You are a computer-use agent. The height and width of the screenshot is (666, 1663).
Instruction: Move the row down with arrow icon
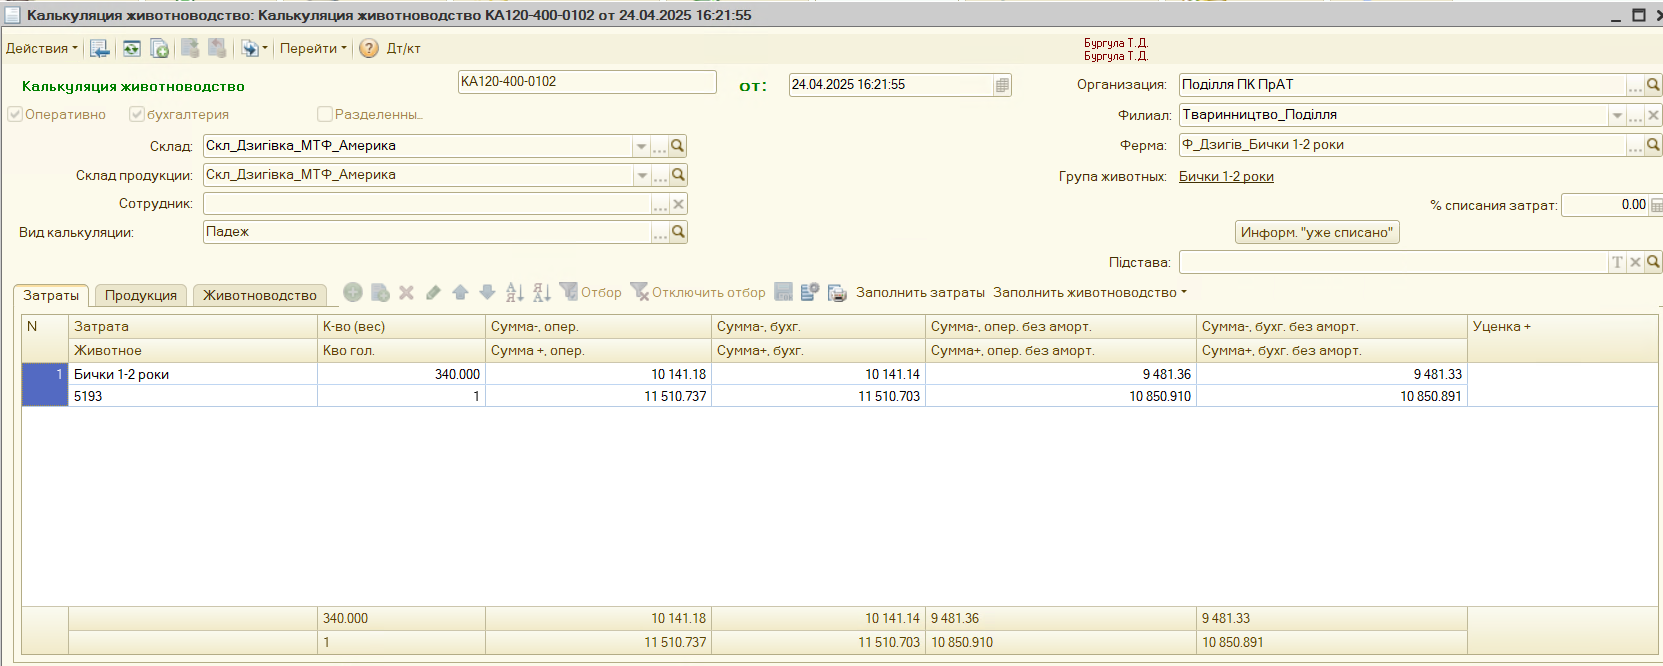click(487, 292)
